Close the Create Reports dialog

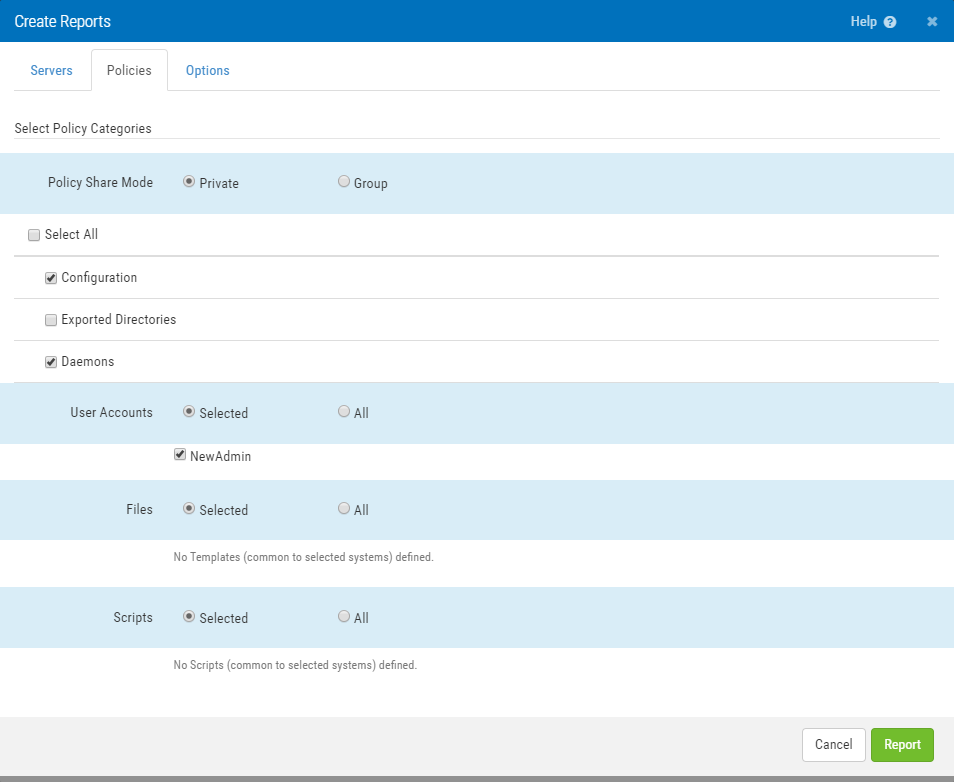click(931, 22)
